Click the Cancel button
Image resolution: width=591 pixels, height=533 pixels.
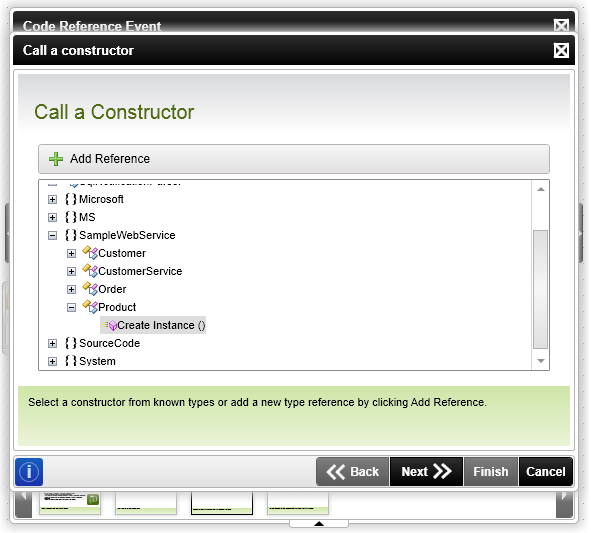pos(546,472)
